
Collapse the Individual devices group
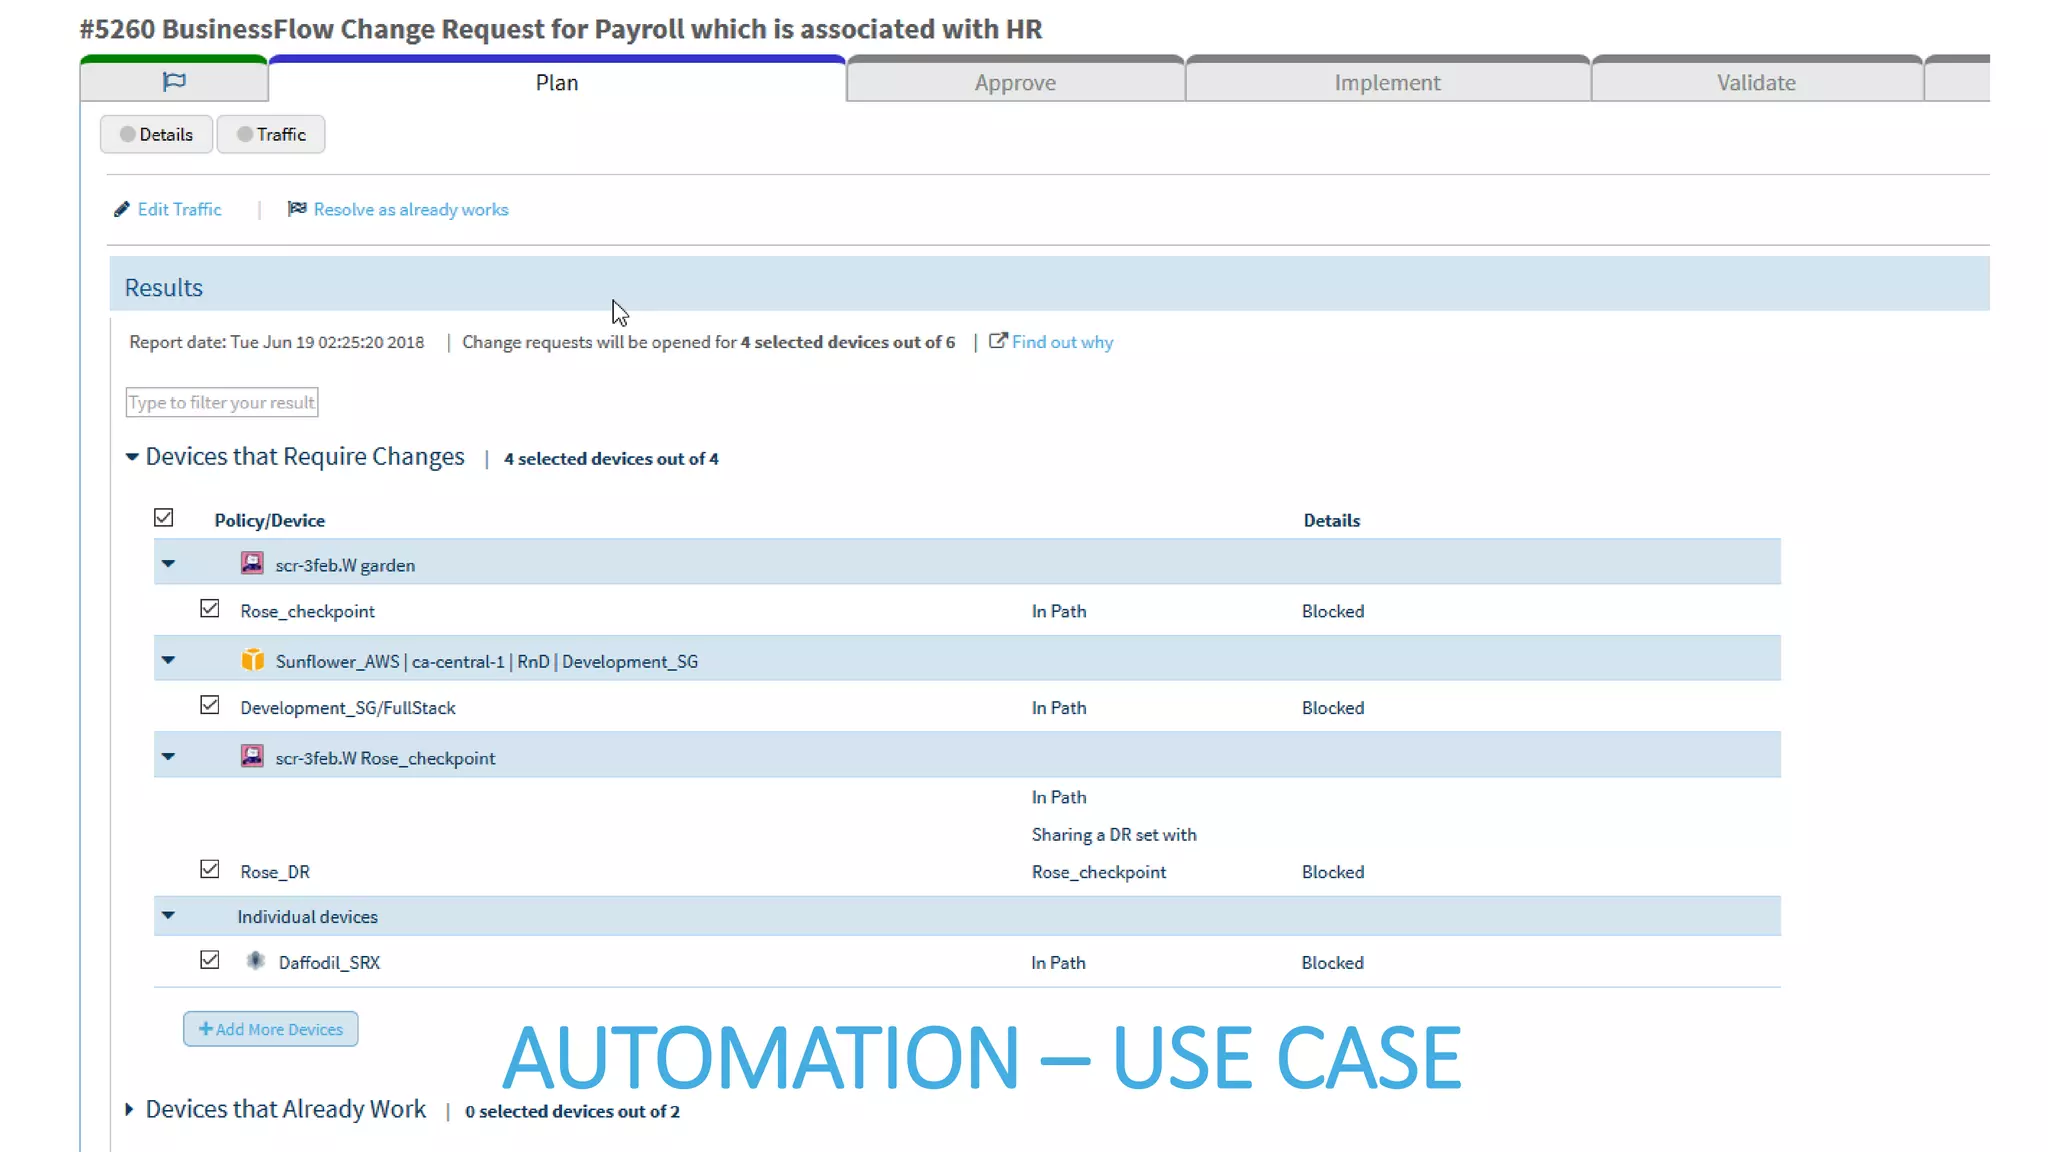[x=168, y=915]
